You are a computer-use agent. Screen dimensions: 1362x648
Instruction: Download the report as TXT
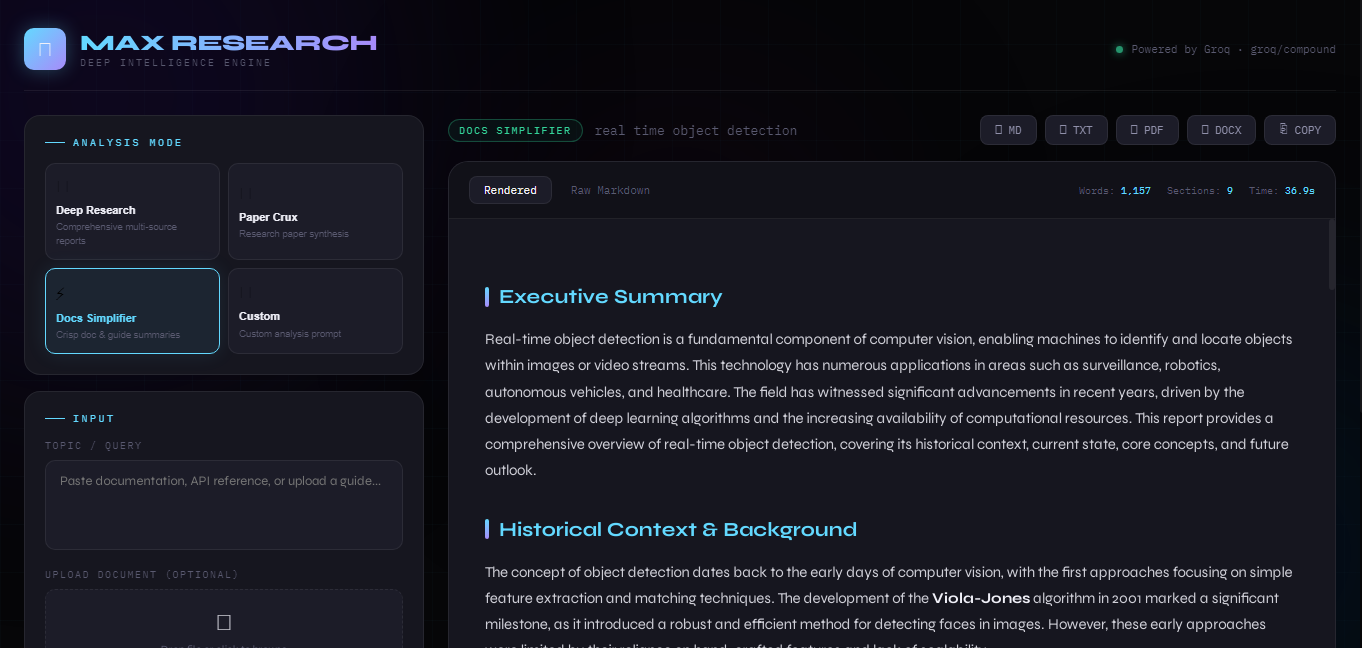click(1076, 130)
